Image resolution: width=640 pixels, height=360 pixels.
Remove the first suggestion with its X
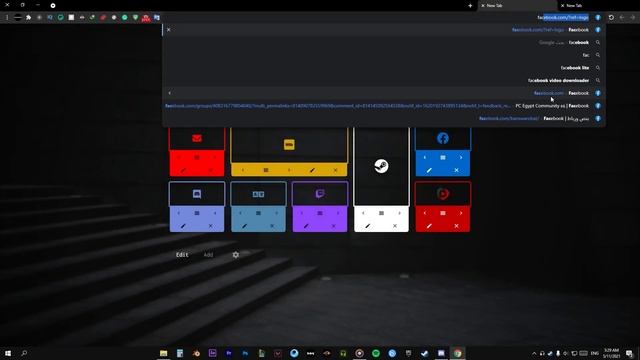coord(169,30)
